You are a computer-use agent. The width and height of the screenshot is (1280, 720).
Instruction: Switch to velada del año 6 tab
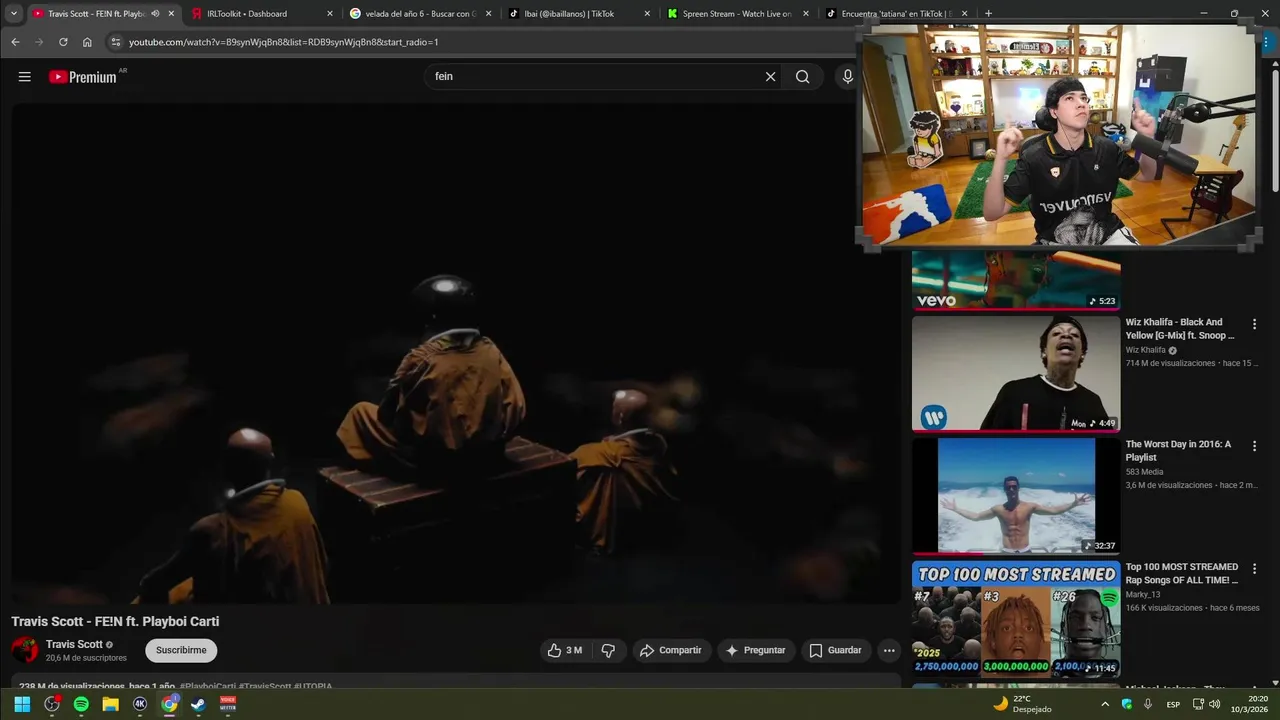tap(418, 14)
